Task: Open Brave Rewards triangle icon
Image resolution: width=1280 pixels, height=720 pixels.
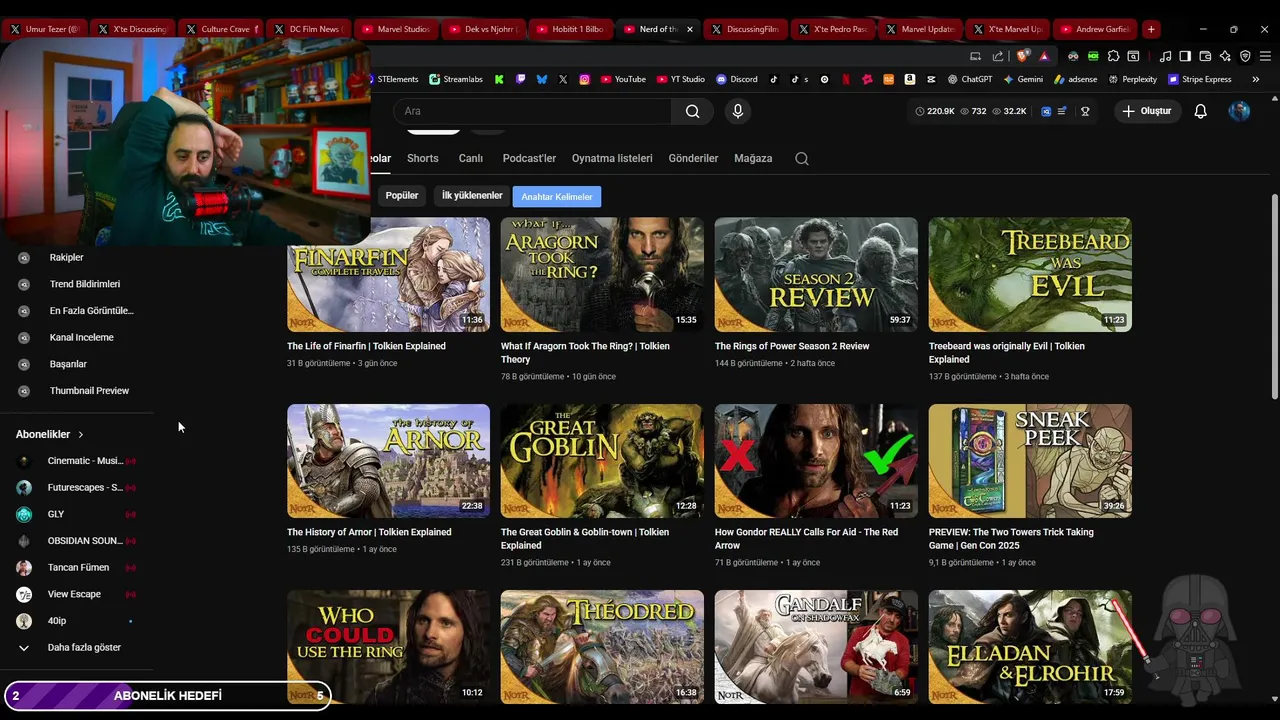Action: pos(1044,56)
